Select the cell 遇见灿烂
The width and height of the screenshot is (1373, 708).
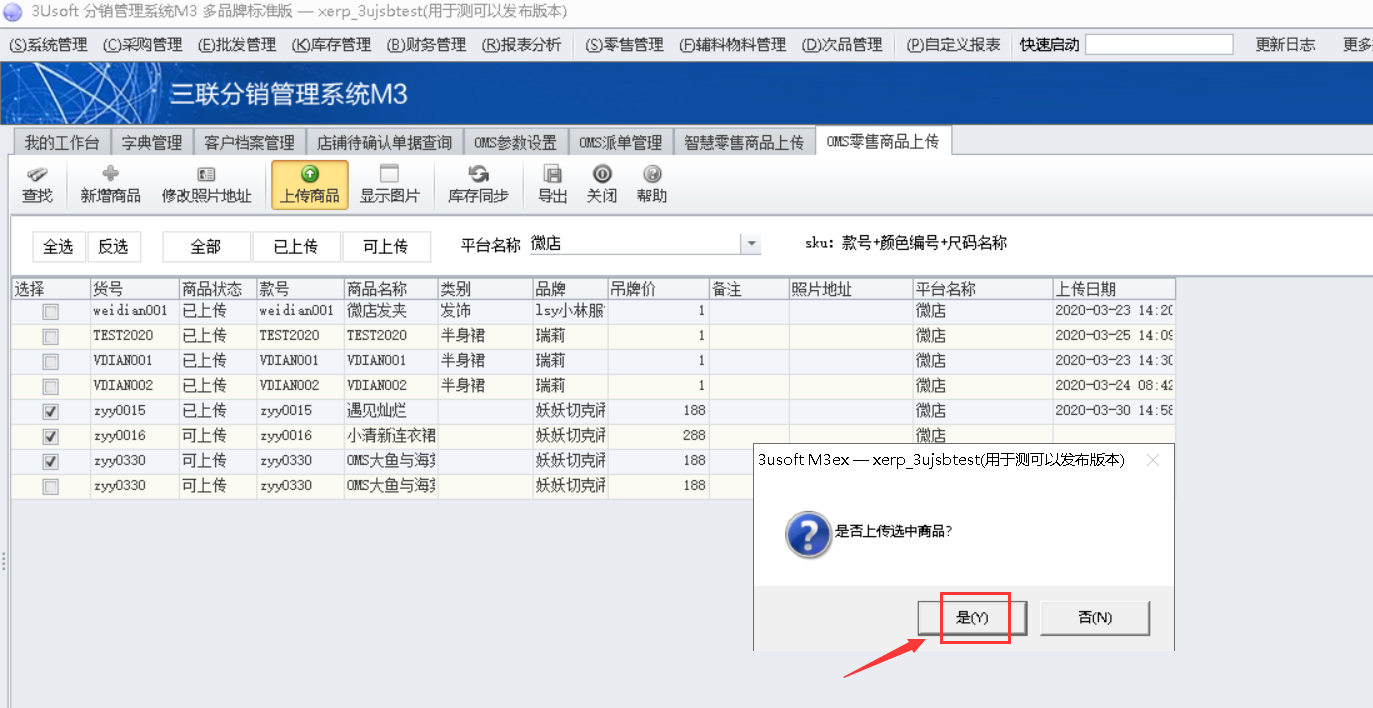tap(391, 411)
